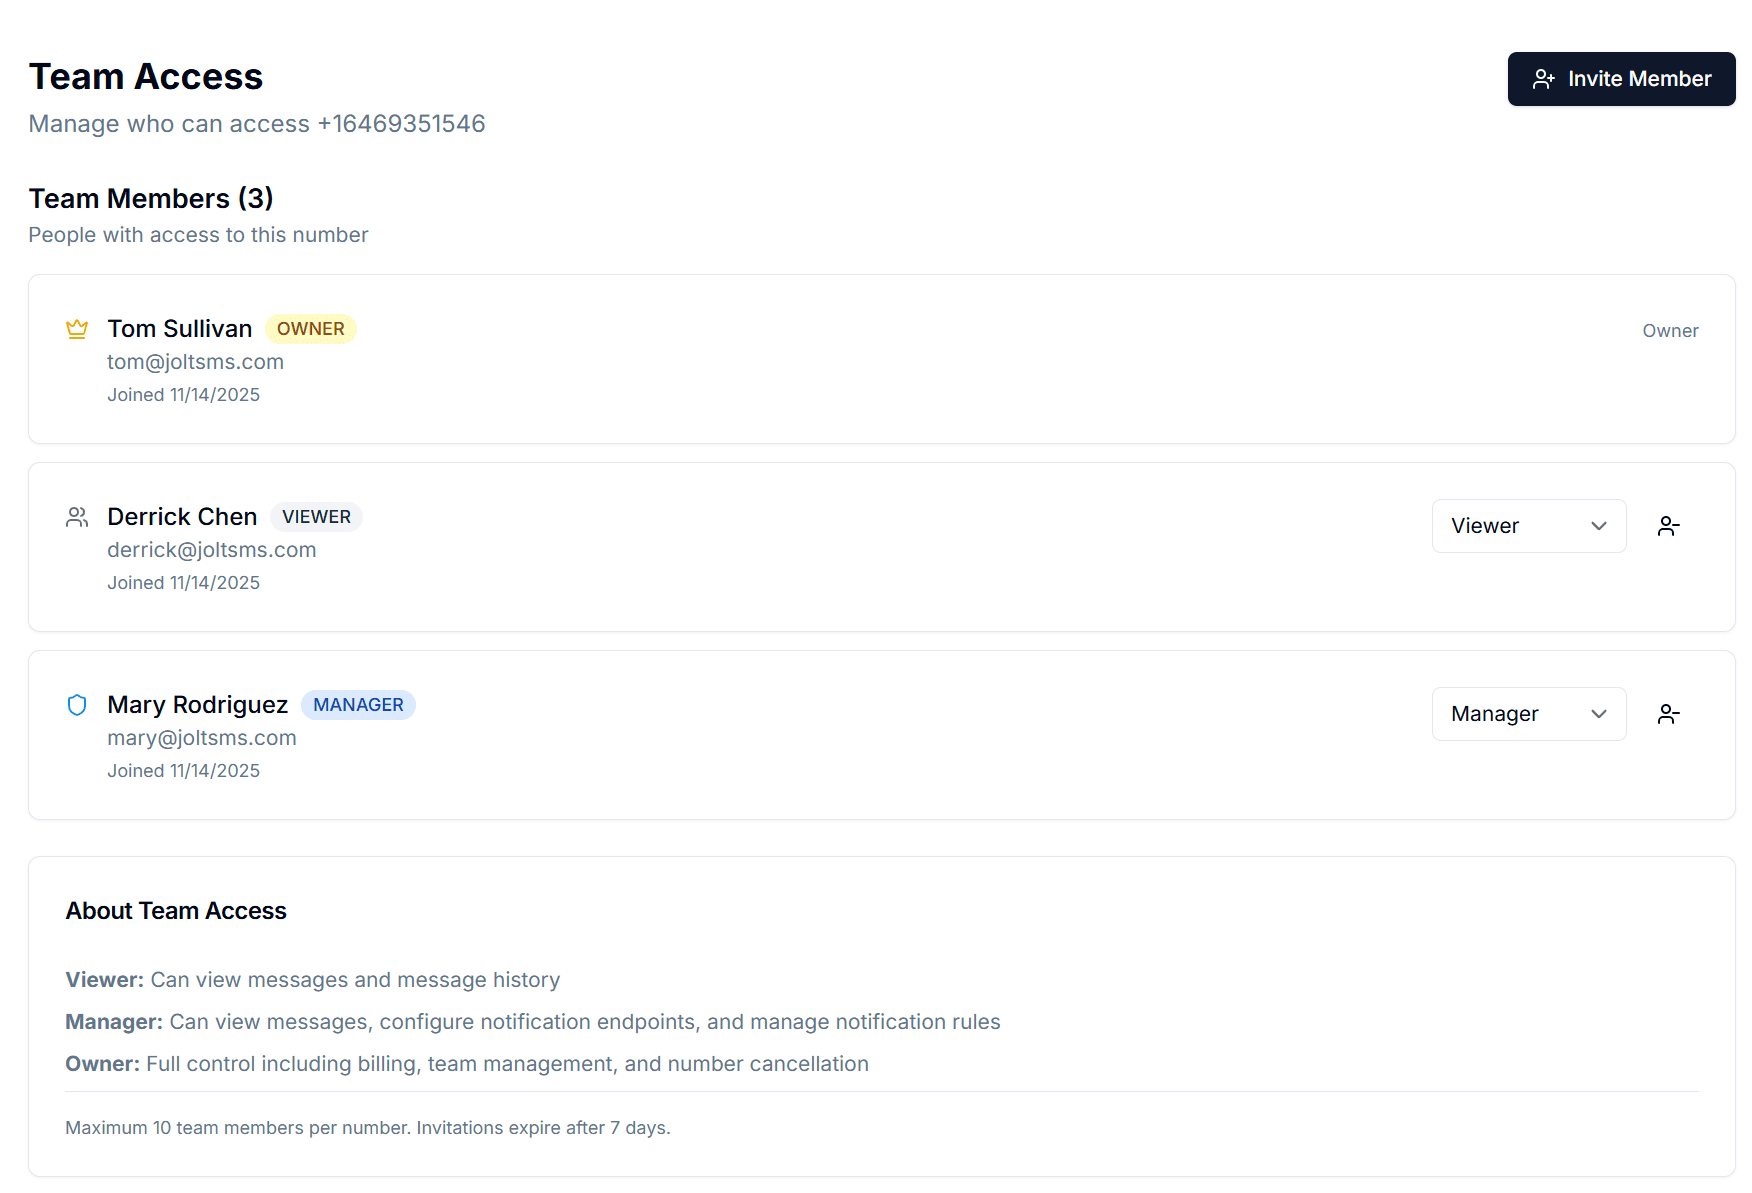Image resolution: width=1752 pixels, height=1193 pixels.
Task: Click the chevron on the Manager selector
Action: click(x=1598, y=713)
